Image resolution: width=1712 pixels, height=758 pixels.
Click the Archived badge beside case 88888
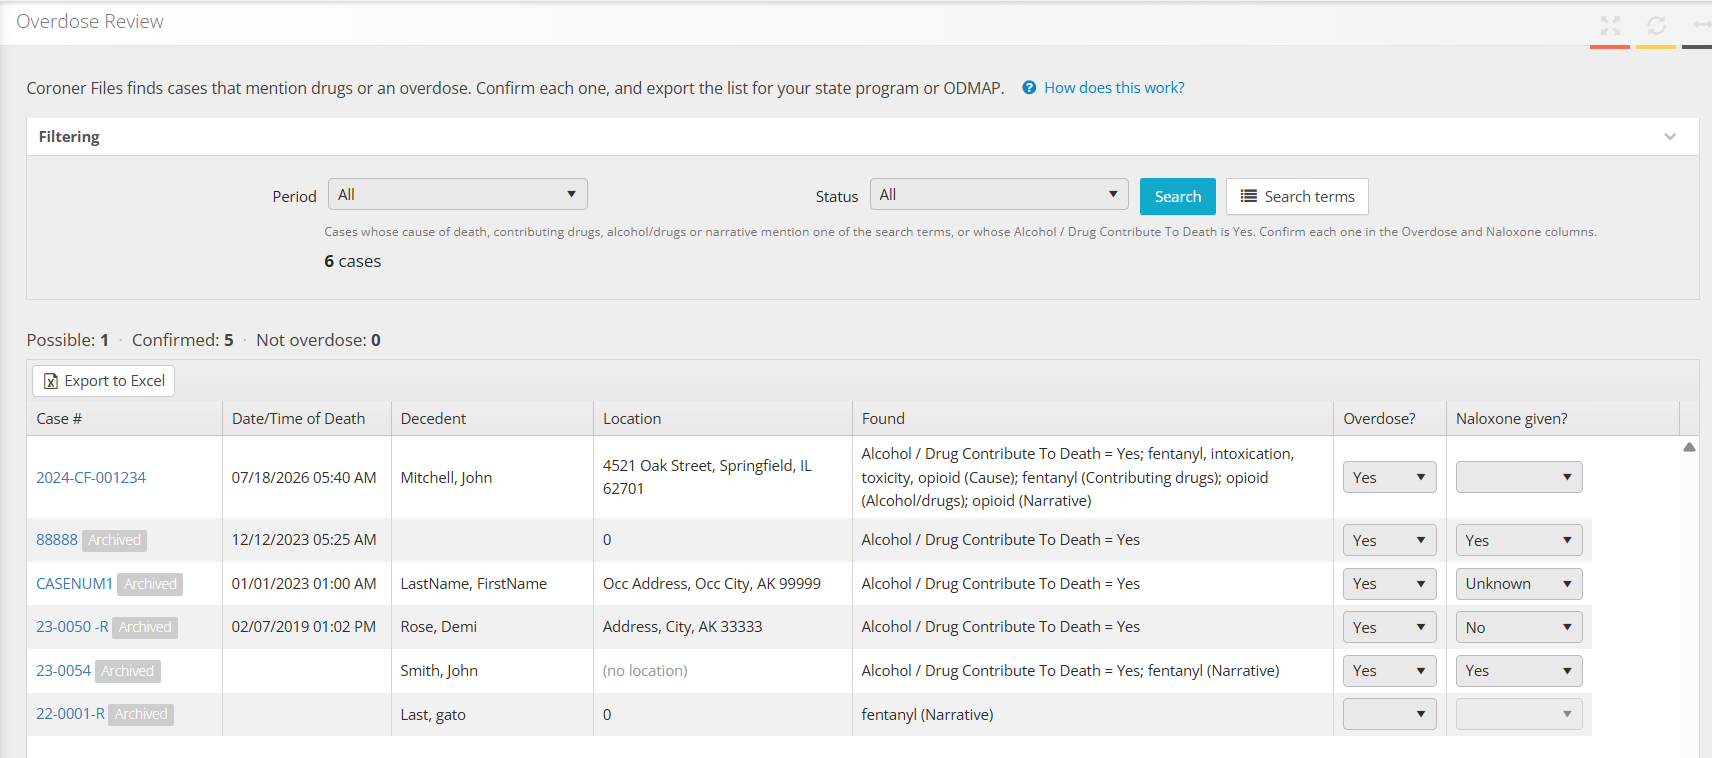click(115, 541)
